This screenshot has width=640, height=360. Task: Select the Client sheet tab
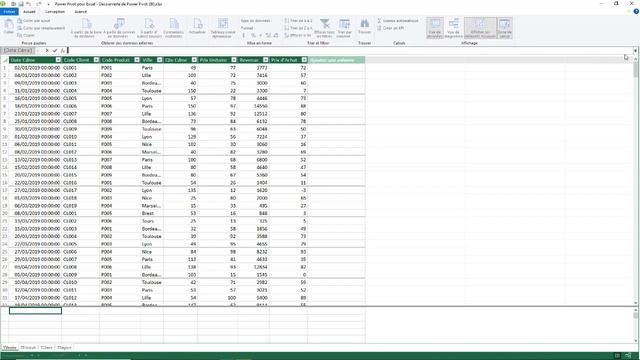click(x=47, y=348)
